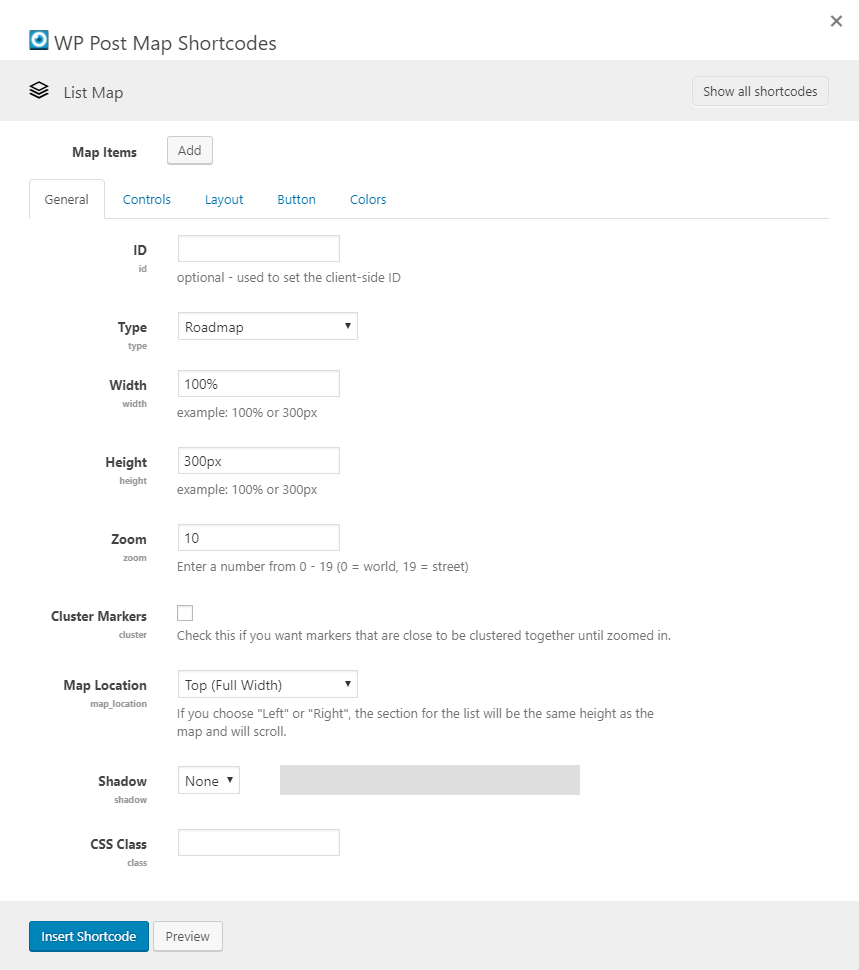Click the Preview button
The height and width of the screenshot is (970, 859).
click(x=188, y=936)
